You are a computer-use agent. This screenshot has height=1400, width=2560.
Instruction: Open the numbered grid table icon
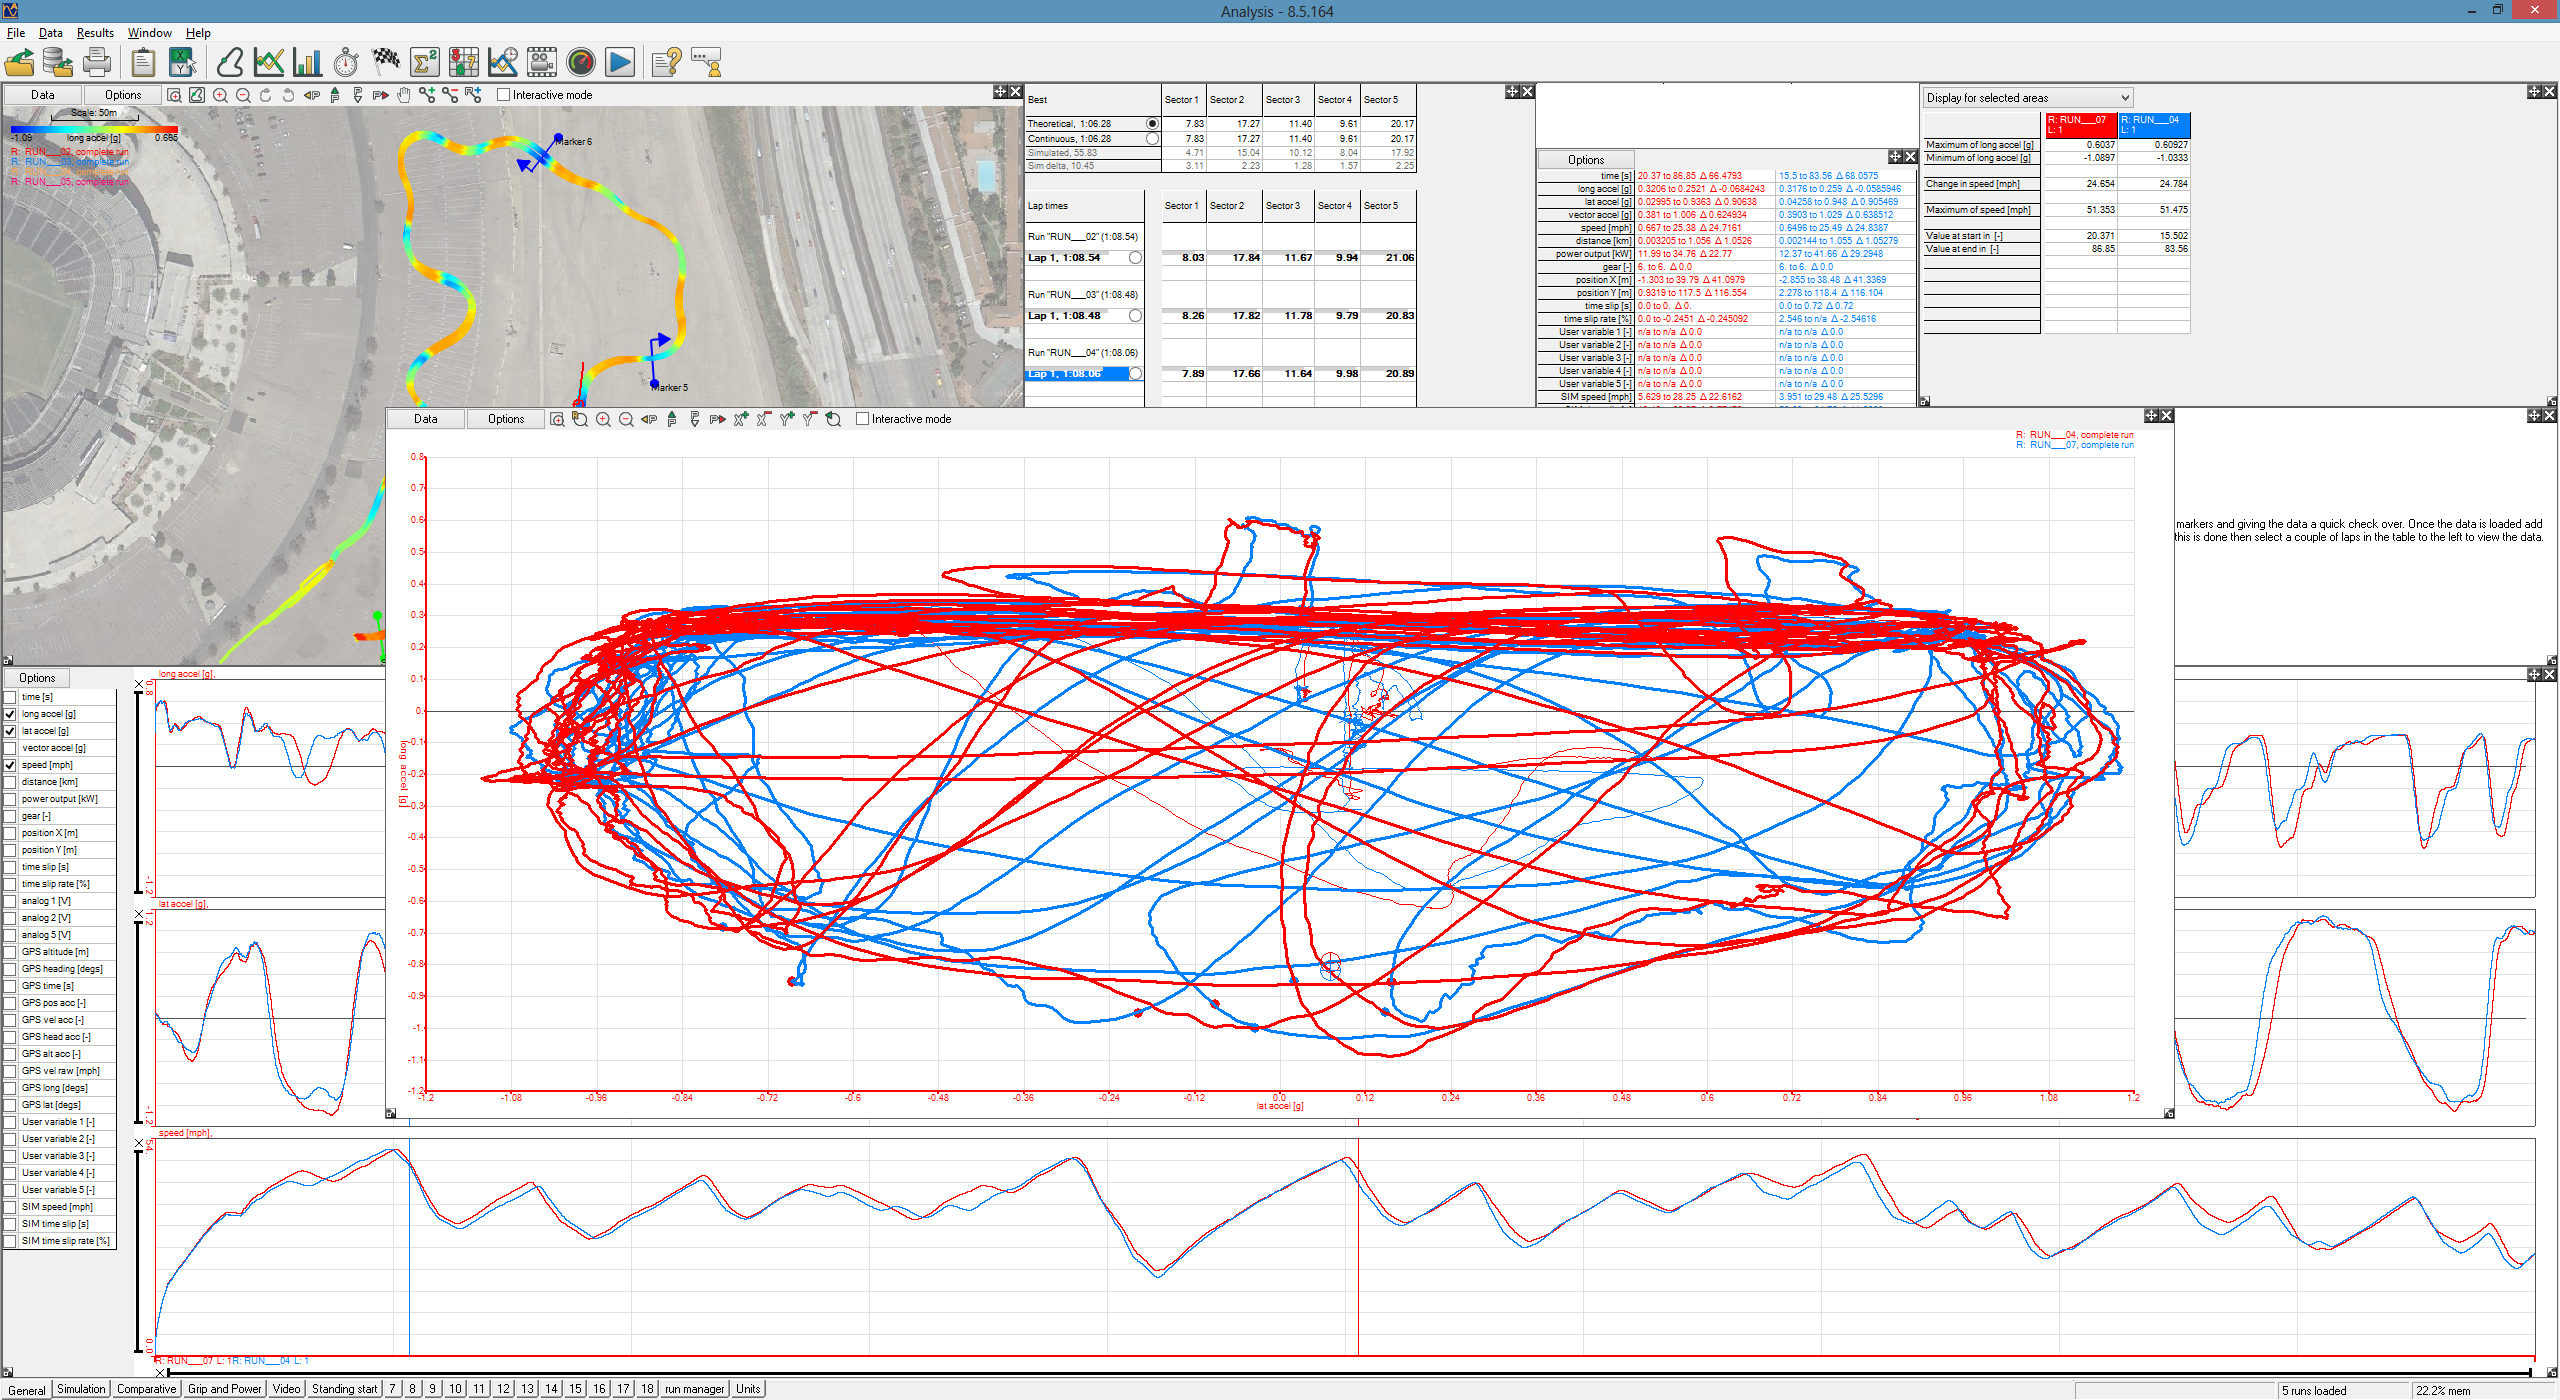pyautogui.click(x=463, y=62)
